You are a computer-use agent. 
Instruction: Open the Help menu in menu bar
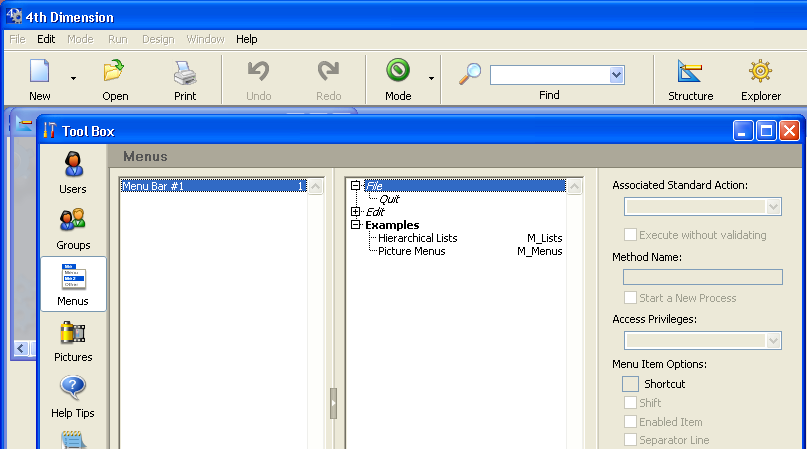(246, 39)
